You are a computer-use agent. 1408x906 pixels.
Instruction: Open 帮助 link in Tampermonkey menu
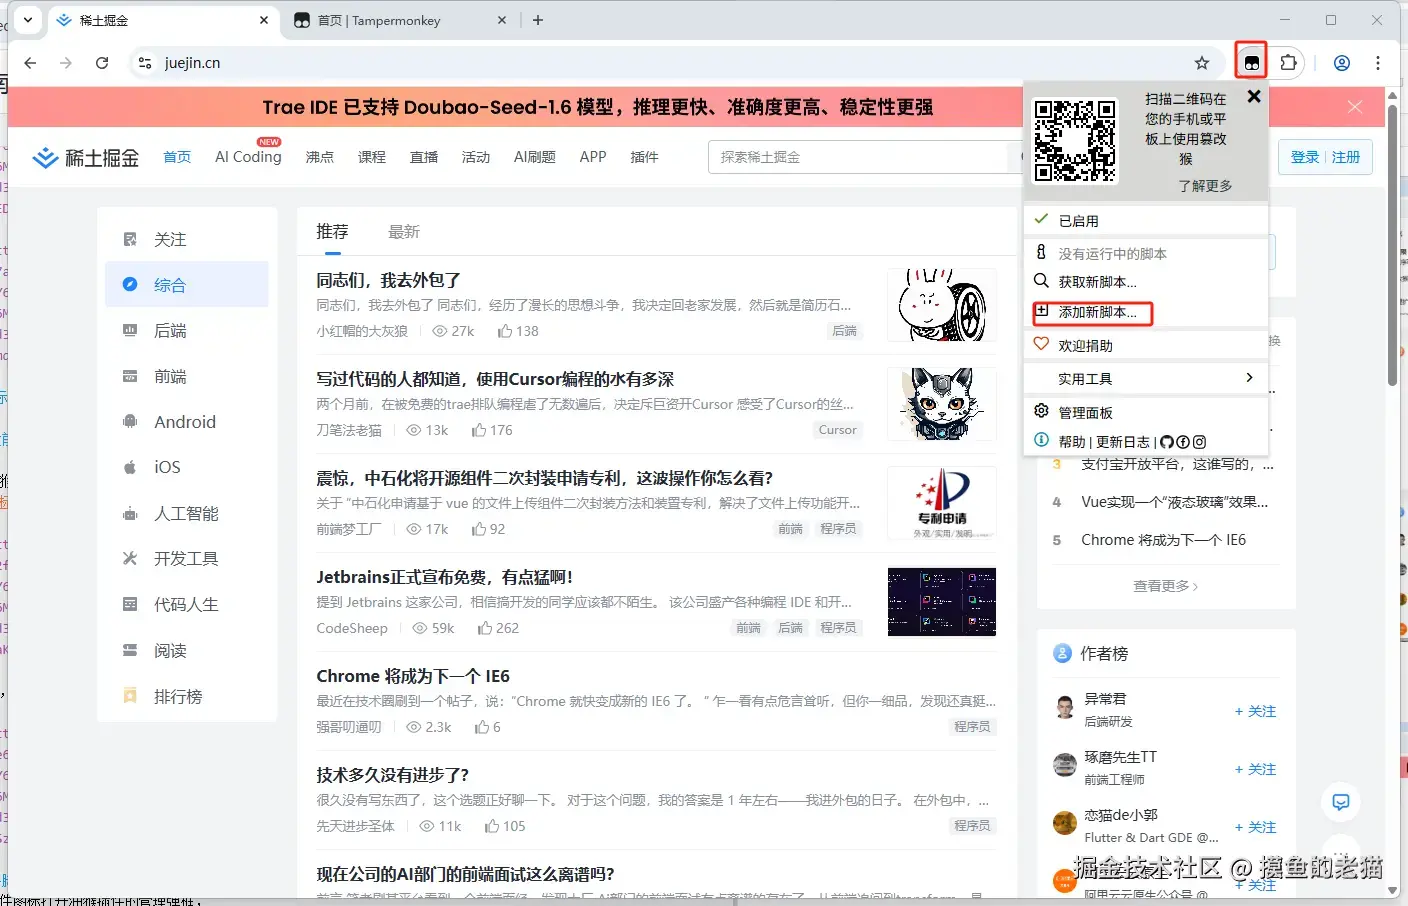click(x=1072, y=442)
